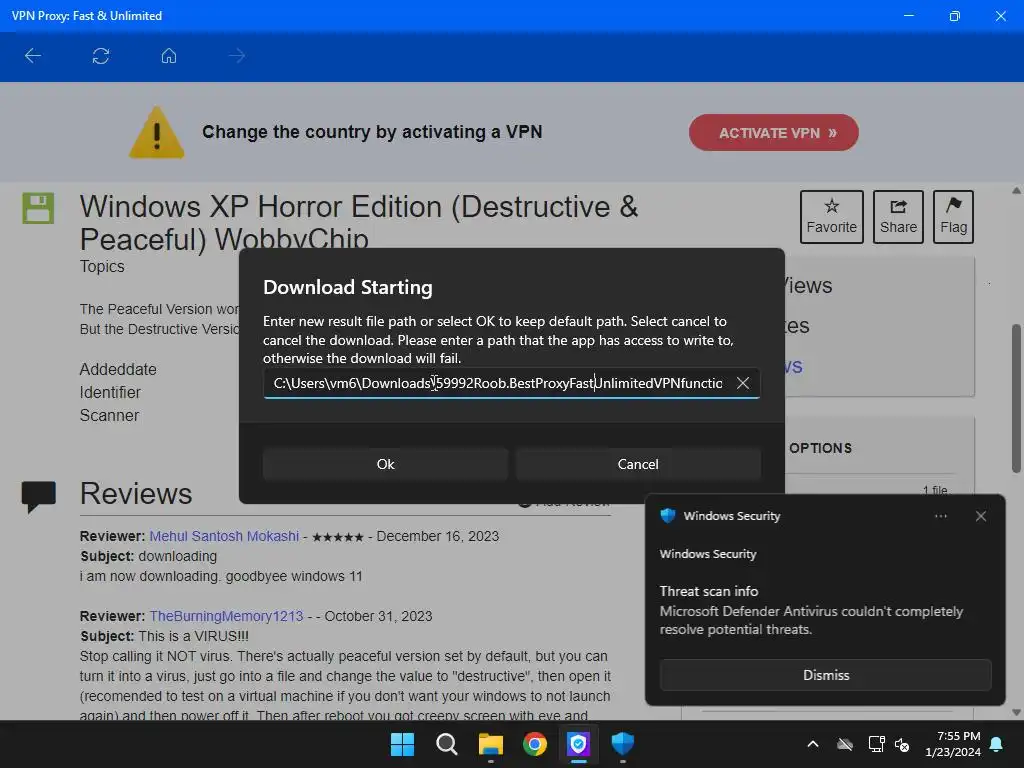Open the Share button
This screenshot has height=768, width=1024.
tap(898, 217)
